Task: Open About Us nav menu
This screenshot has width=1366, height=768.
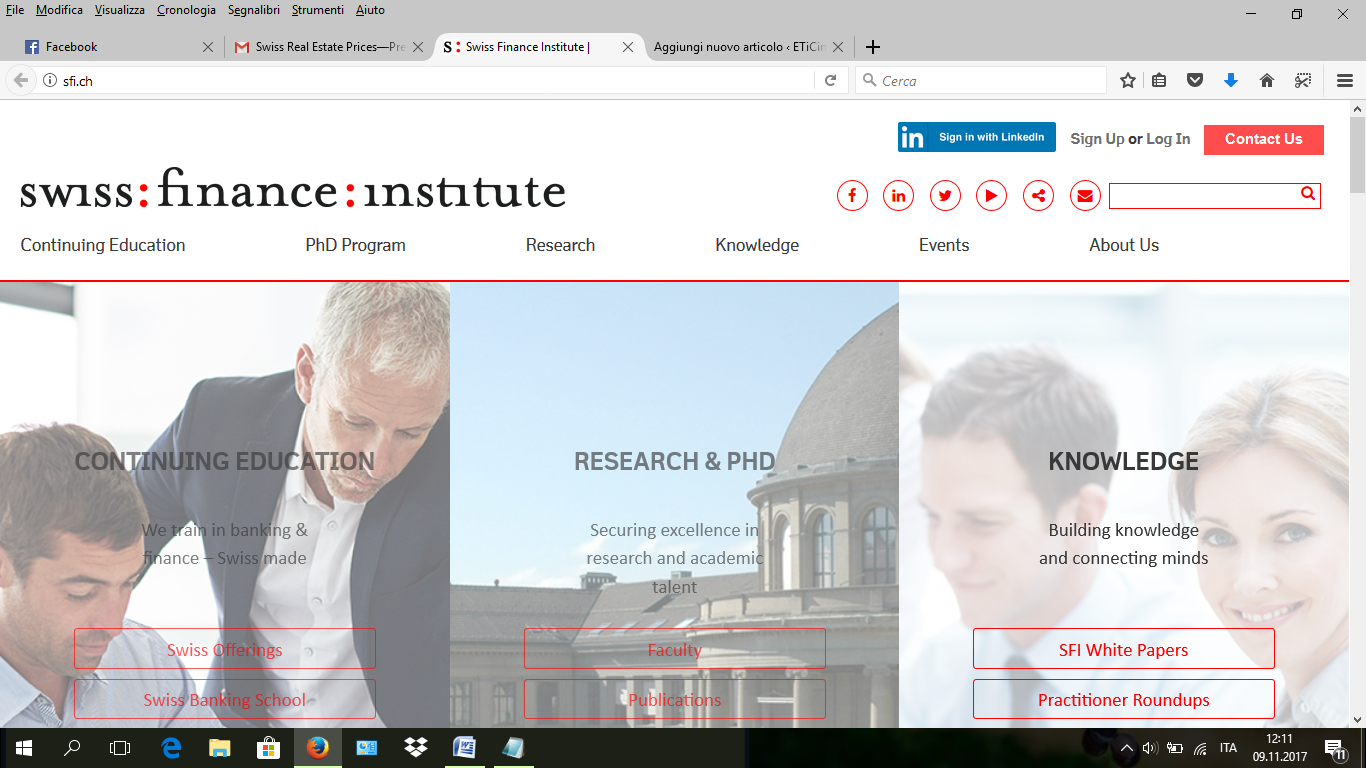Action: click(x=1124, y=245)
